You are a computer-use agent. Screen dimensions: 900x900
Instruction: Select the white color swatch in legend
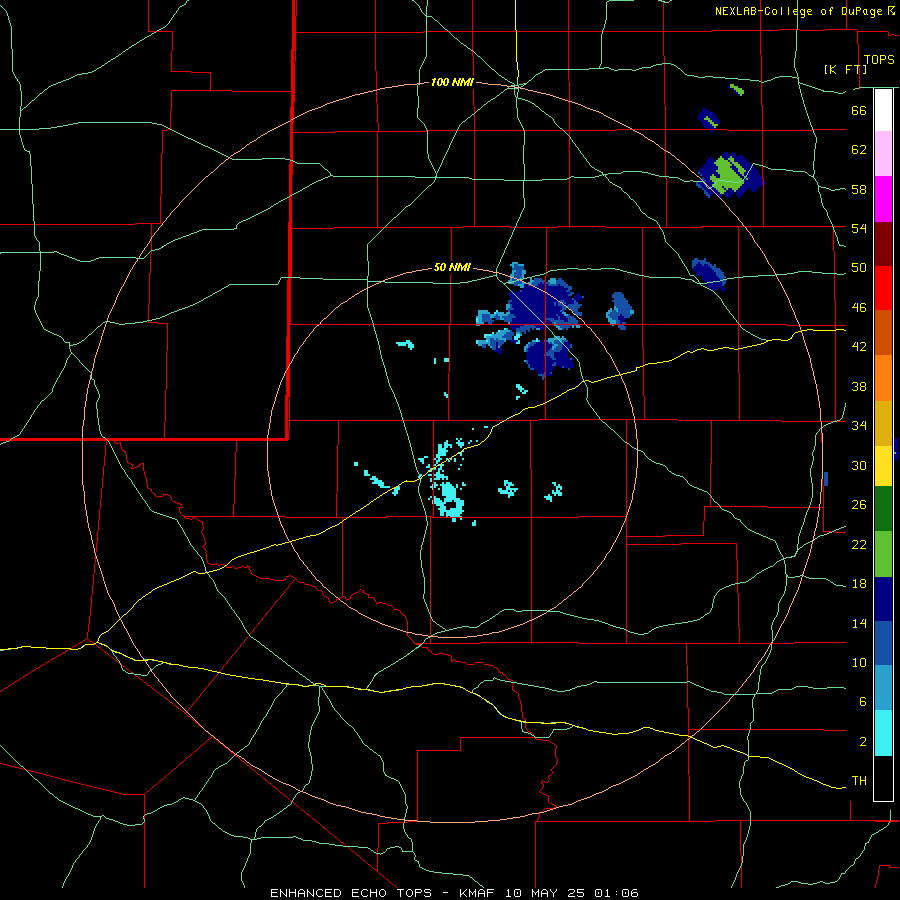coord(883,110)
